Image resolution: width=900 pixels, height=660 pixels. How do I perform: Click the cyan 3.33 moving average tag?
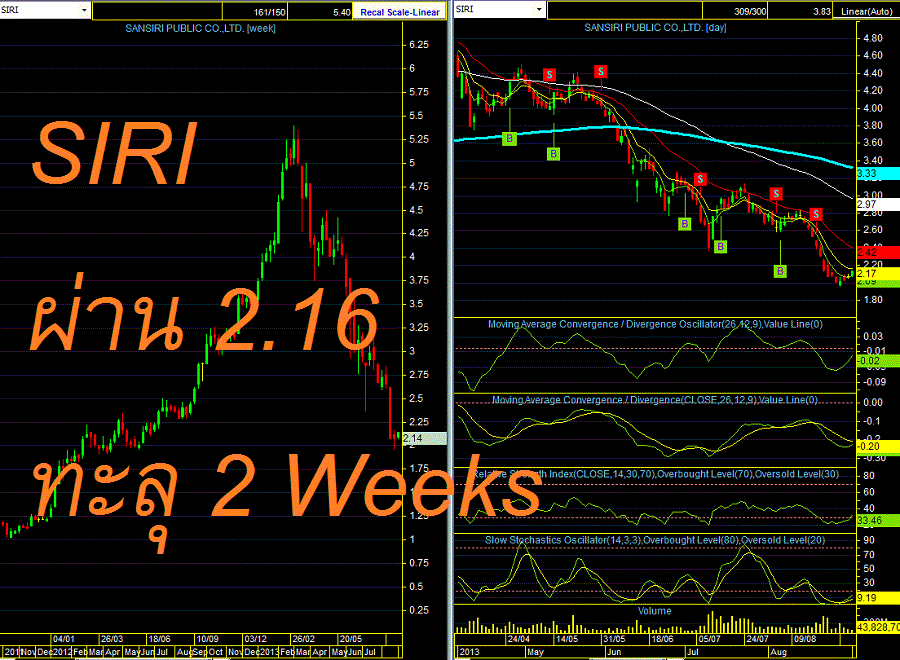pos(878,173)
